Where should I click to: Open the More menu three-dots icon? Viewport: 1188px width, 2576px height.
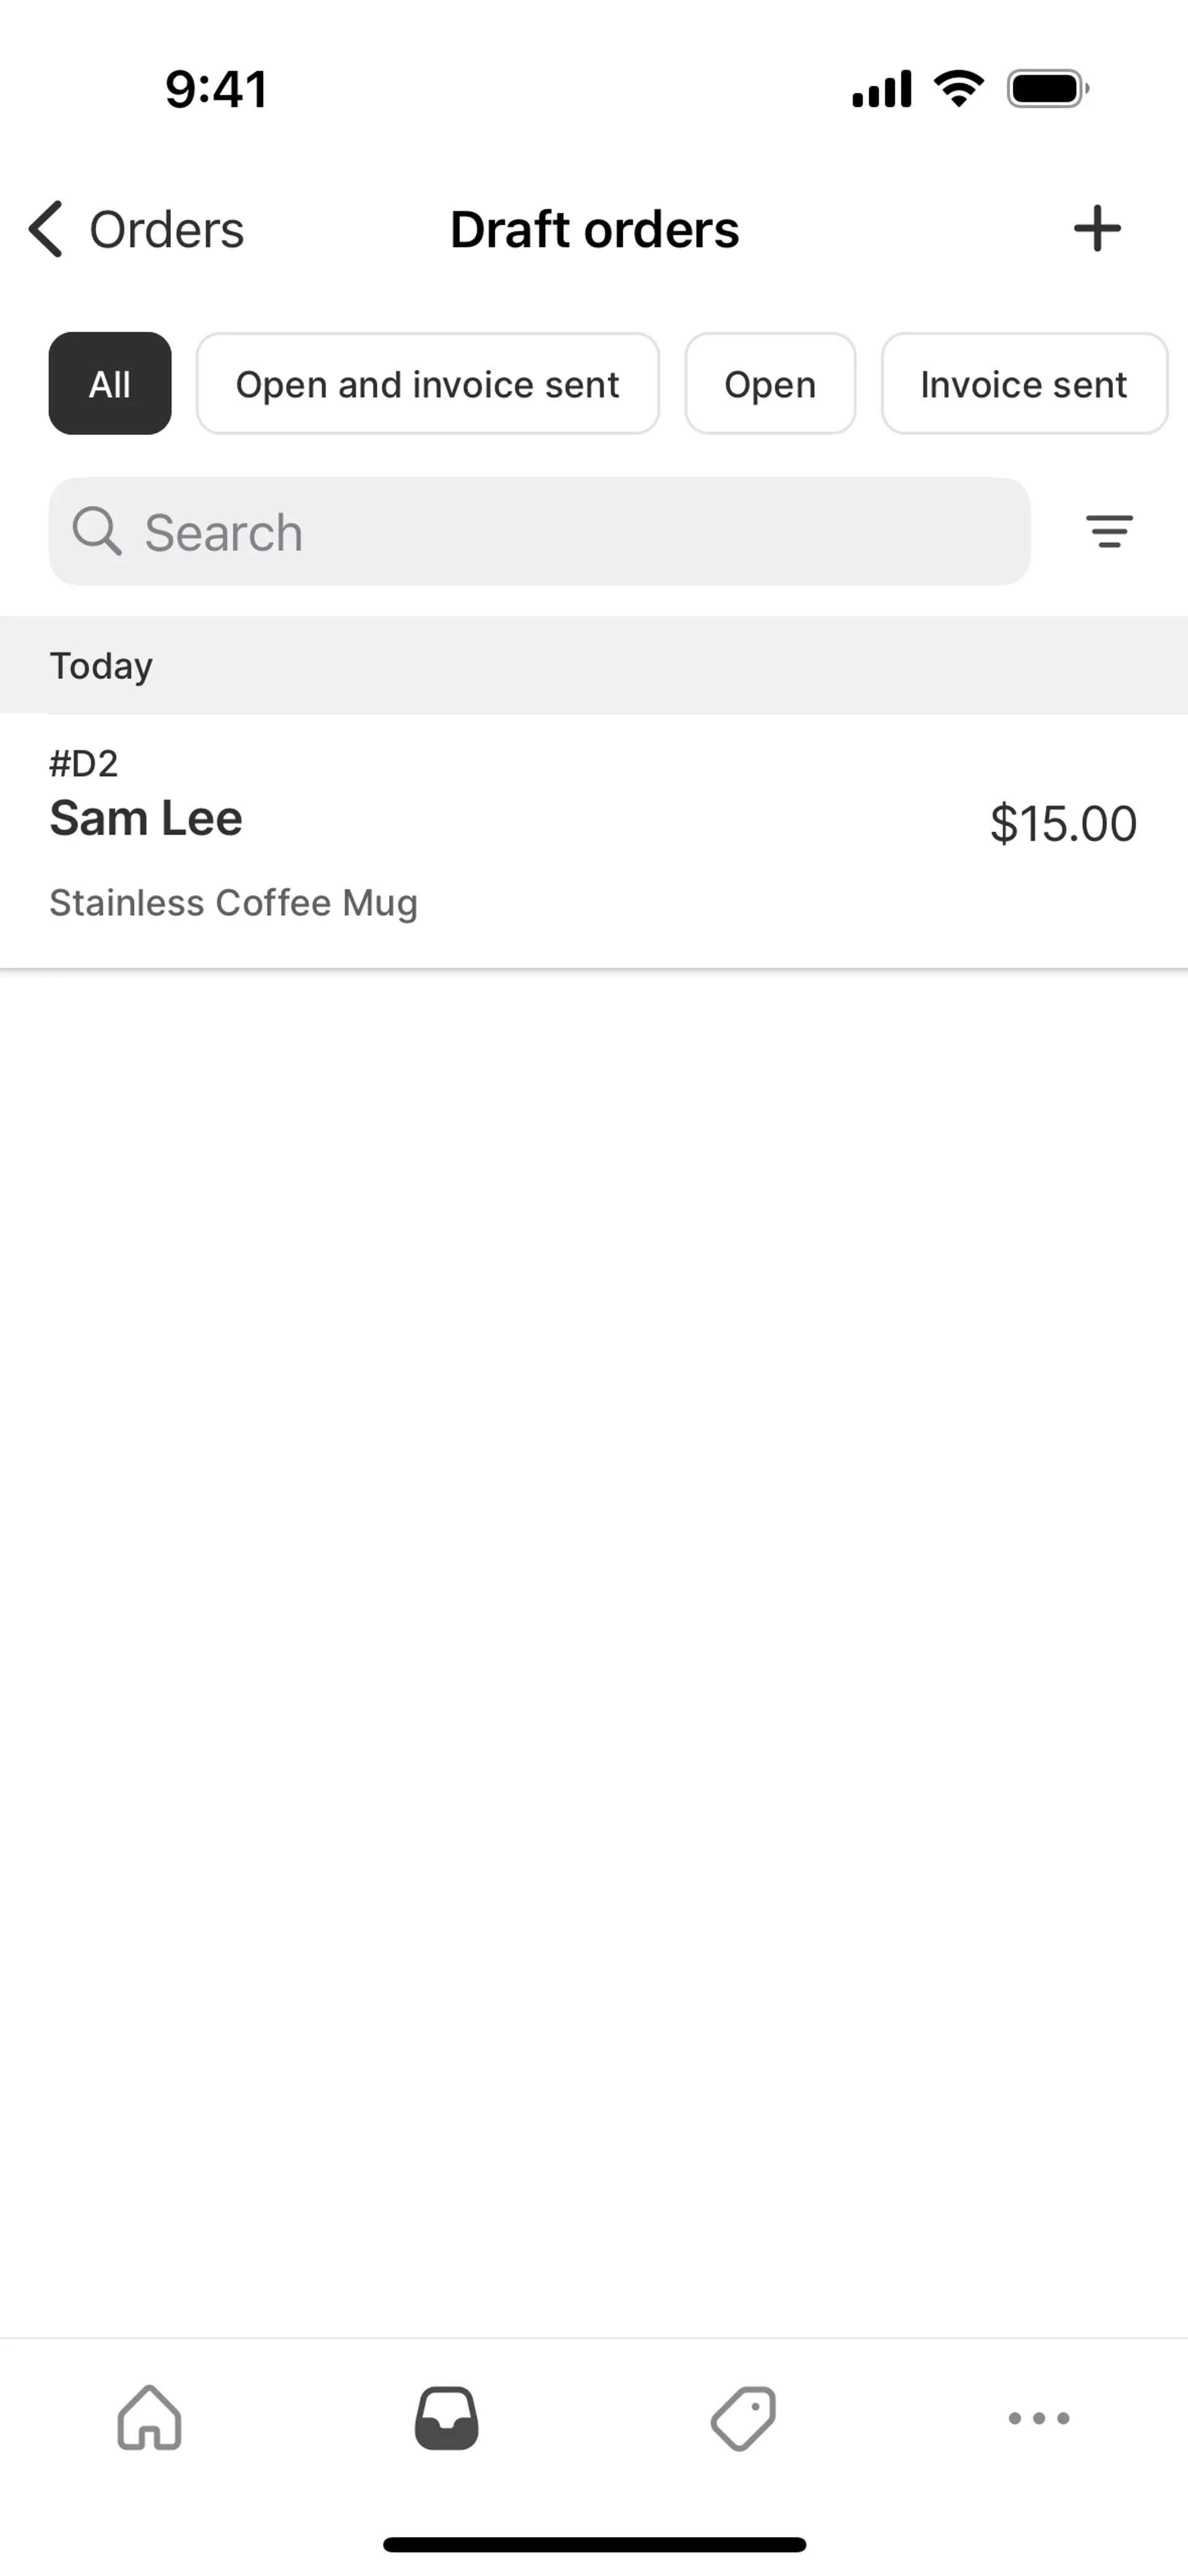click(x=1039, y=2418)
